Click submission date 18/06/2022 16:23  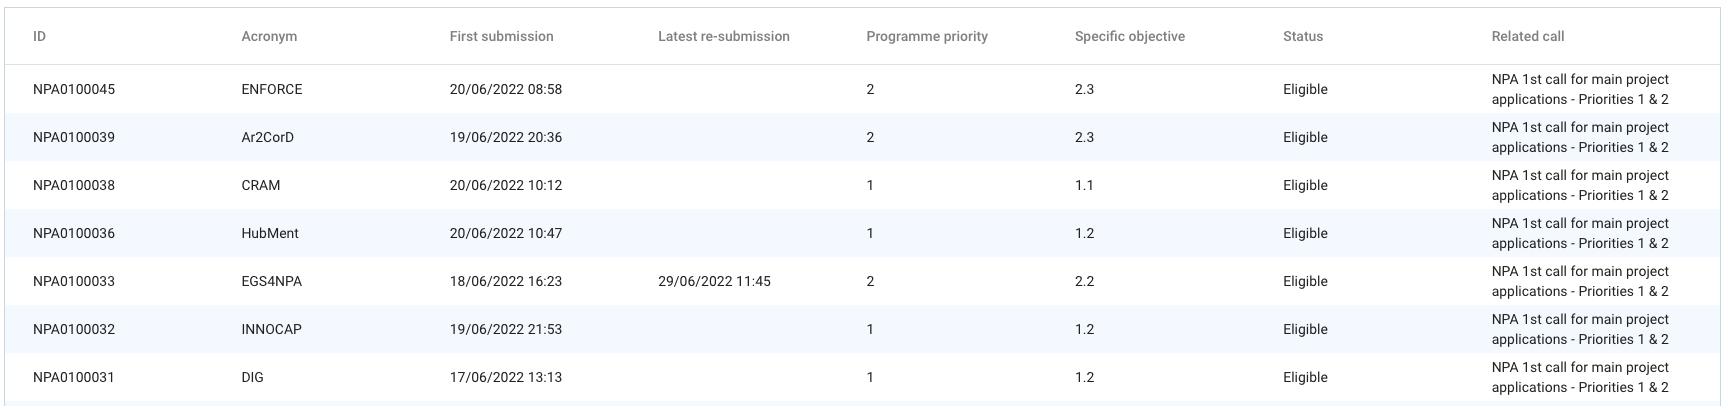point(505,281)
